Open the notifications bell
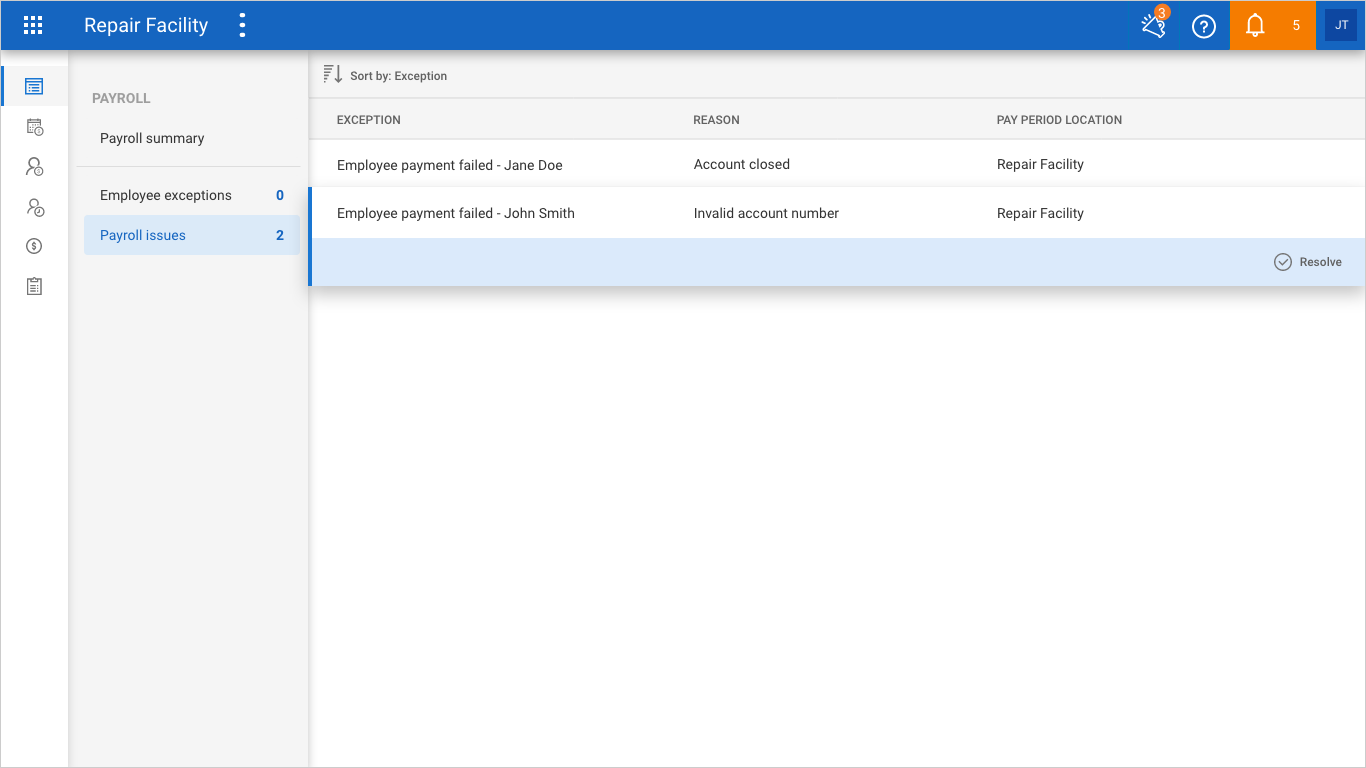 tap(1255, 26)
